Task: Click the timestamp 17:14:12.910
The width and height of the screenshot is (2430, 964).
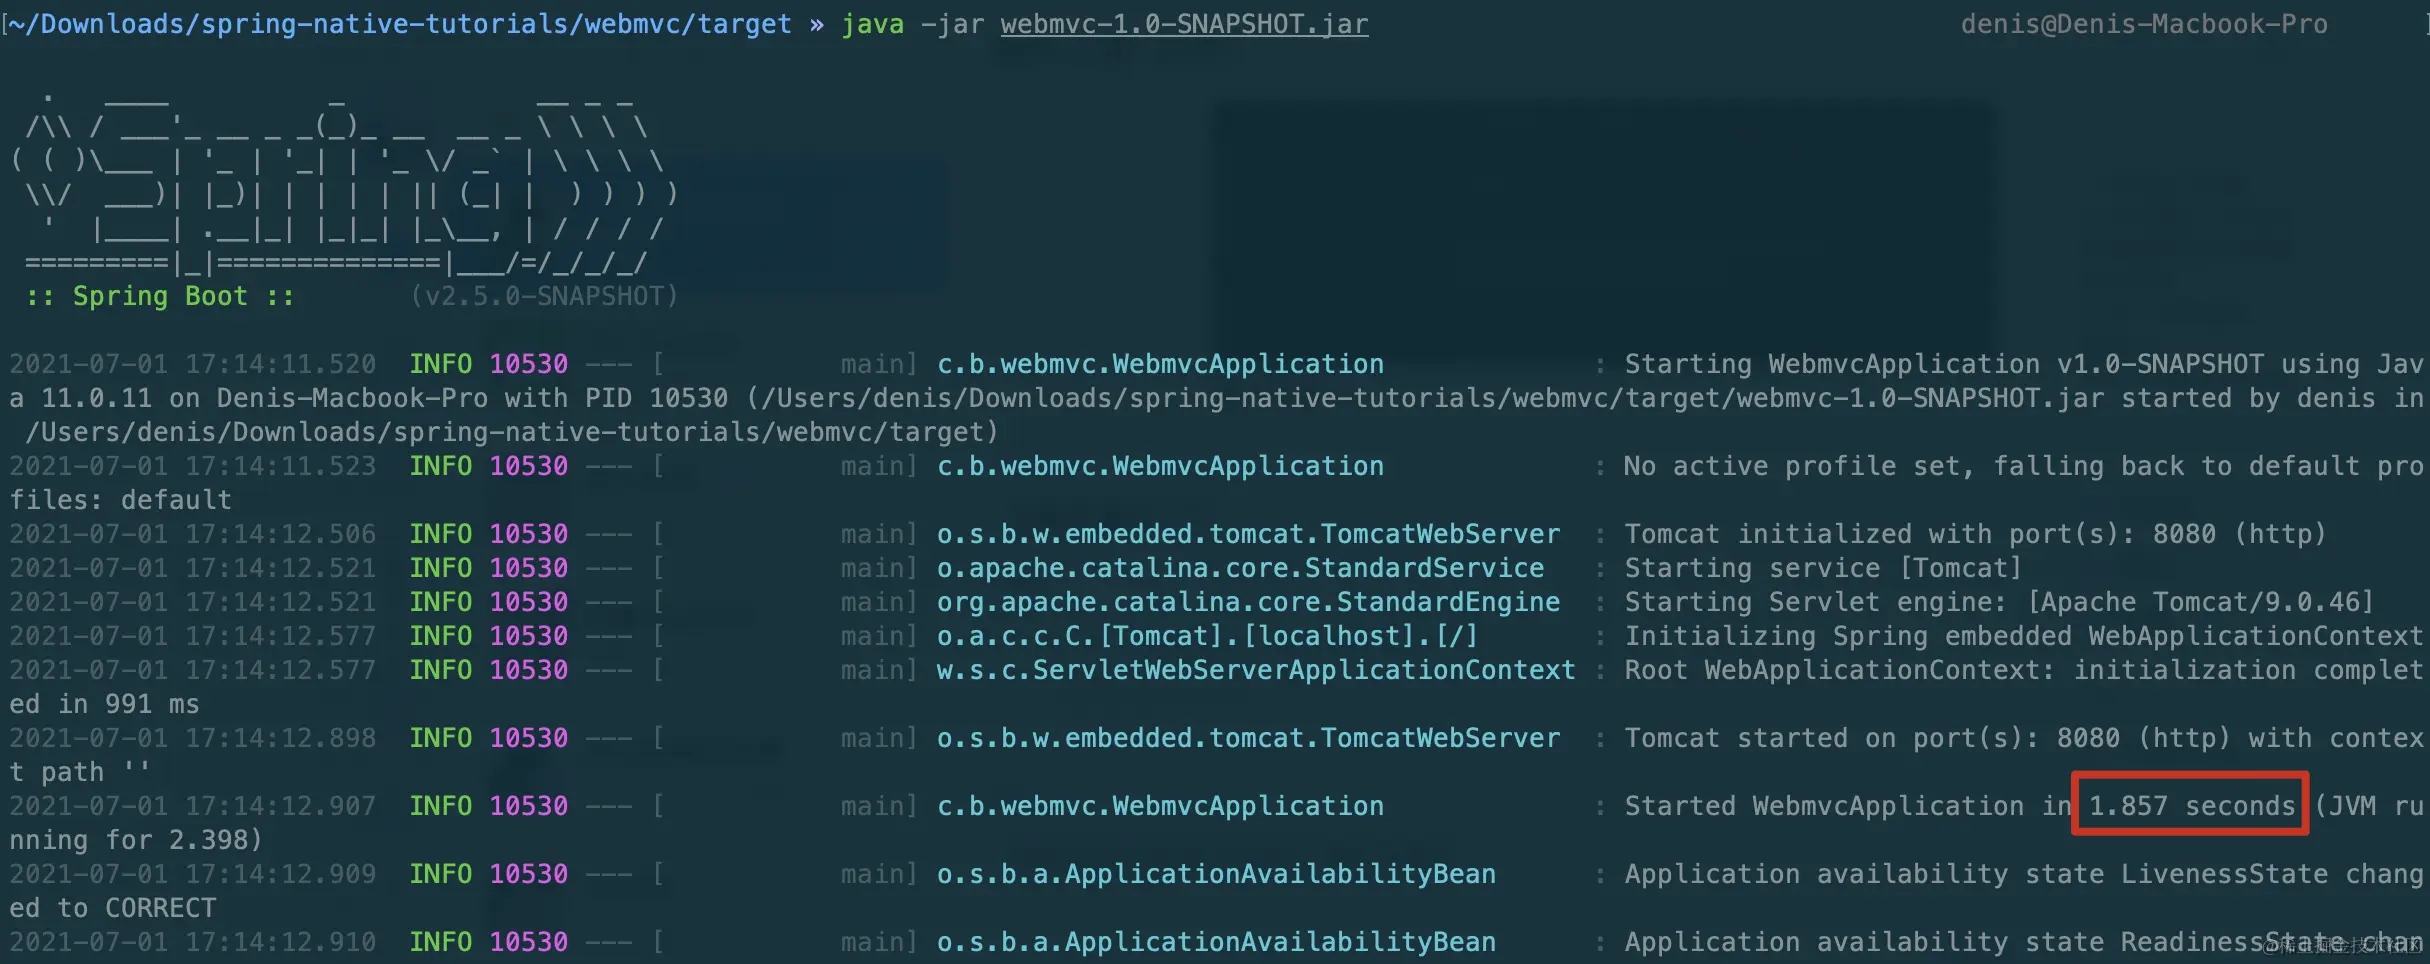Action: pyautogui.click(x=280, y=942)
